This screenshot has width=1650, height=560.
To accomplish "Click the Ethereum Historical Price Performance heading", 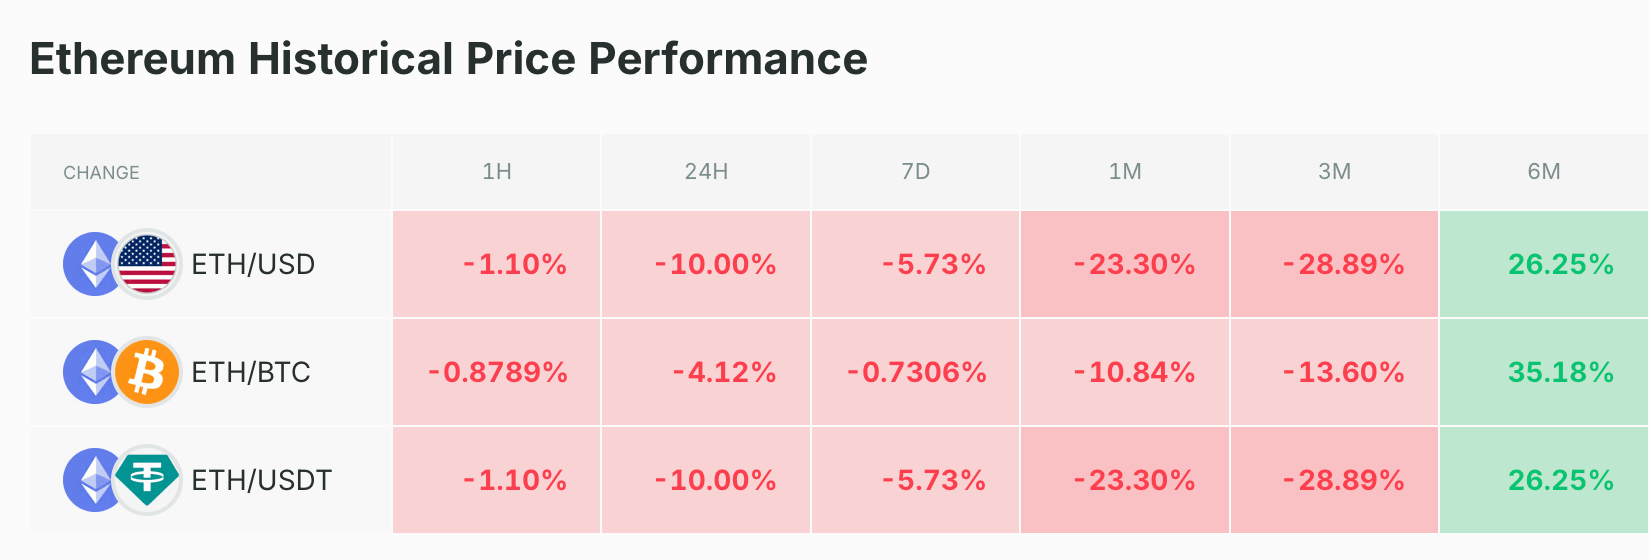I will 448,59.
